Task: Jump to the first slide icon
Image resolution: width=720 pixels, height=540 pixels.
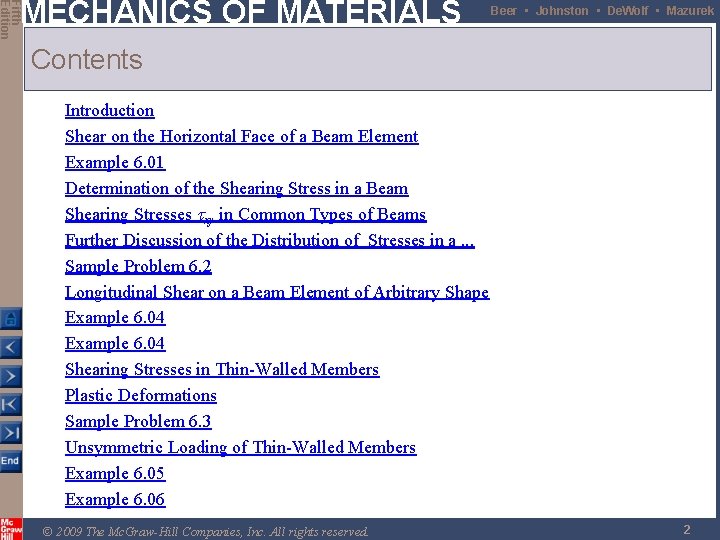Action: click(x=11, y=405)
